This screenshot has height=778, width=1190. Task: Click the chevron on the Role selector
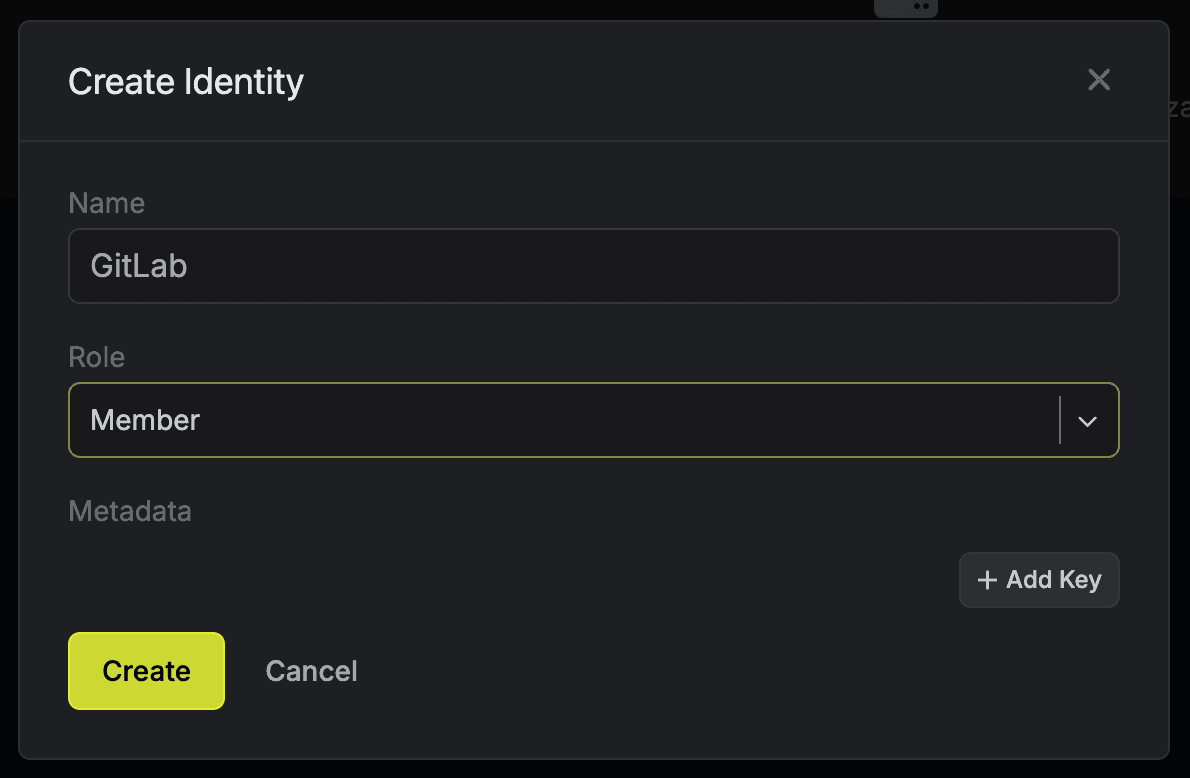point(1087,420)
